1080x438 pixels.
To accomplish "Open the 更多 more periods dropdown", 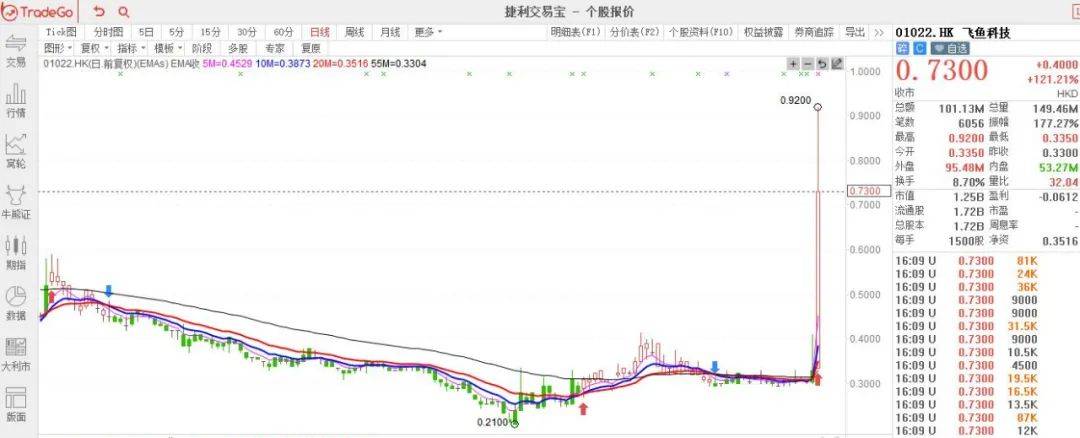I will pos(428,32).
